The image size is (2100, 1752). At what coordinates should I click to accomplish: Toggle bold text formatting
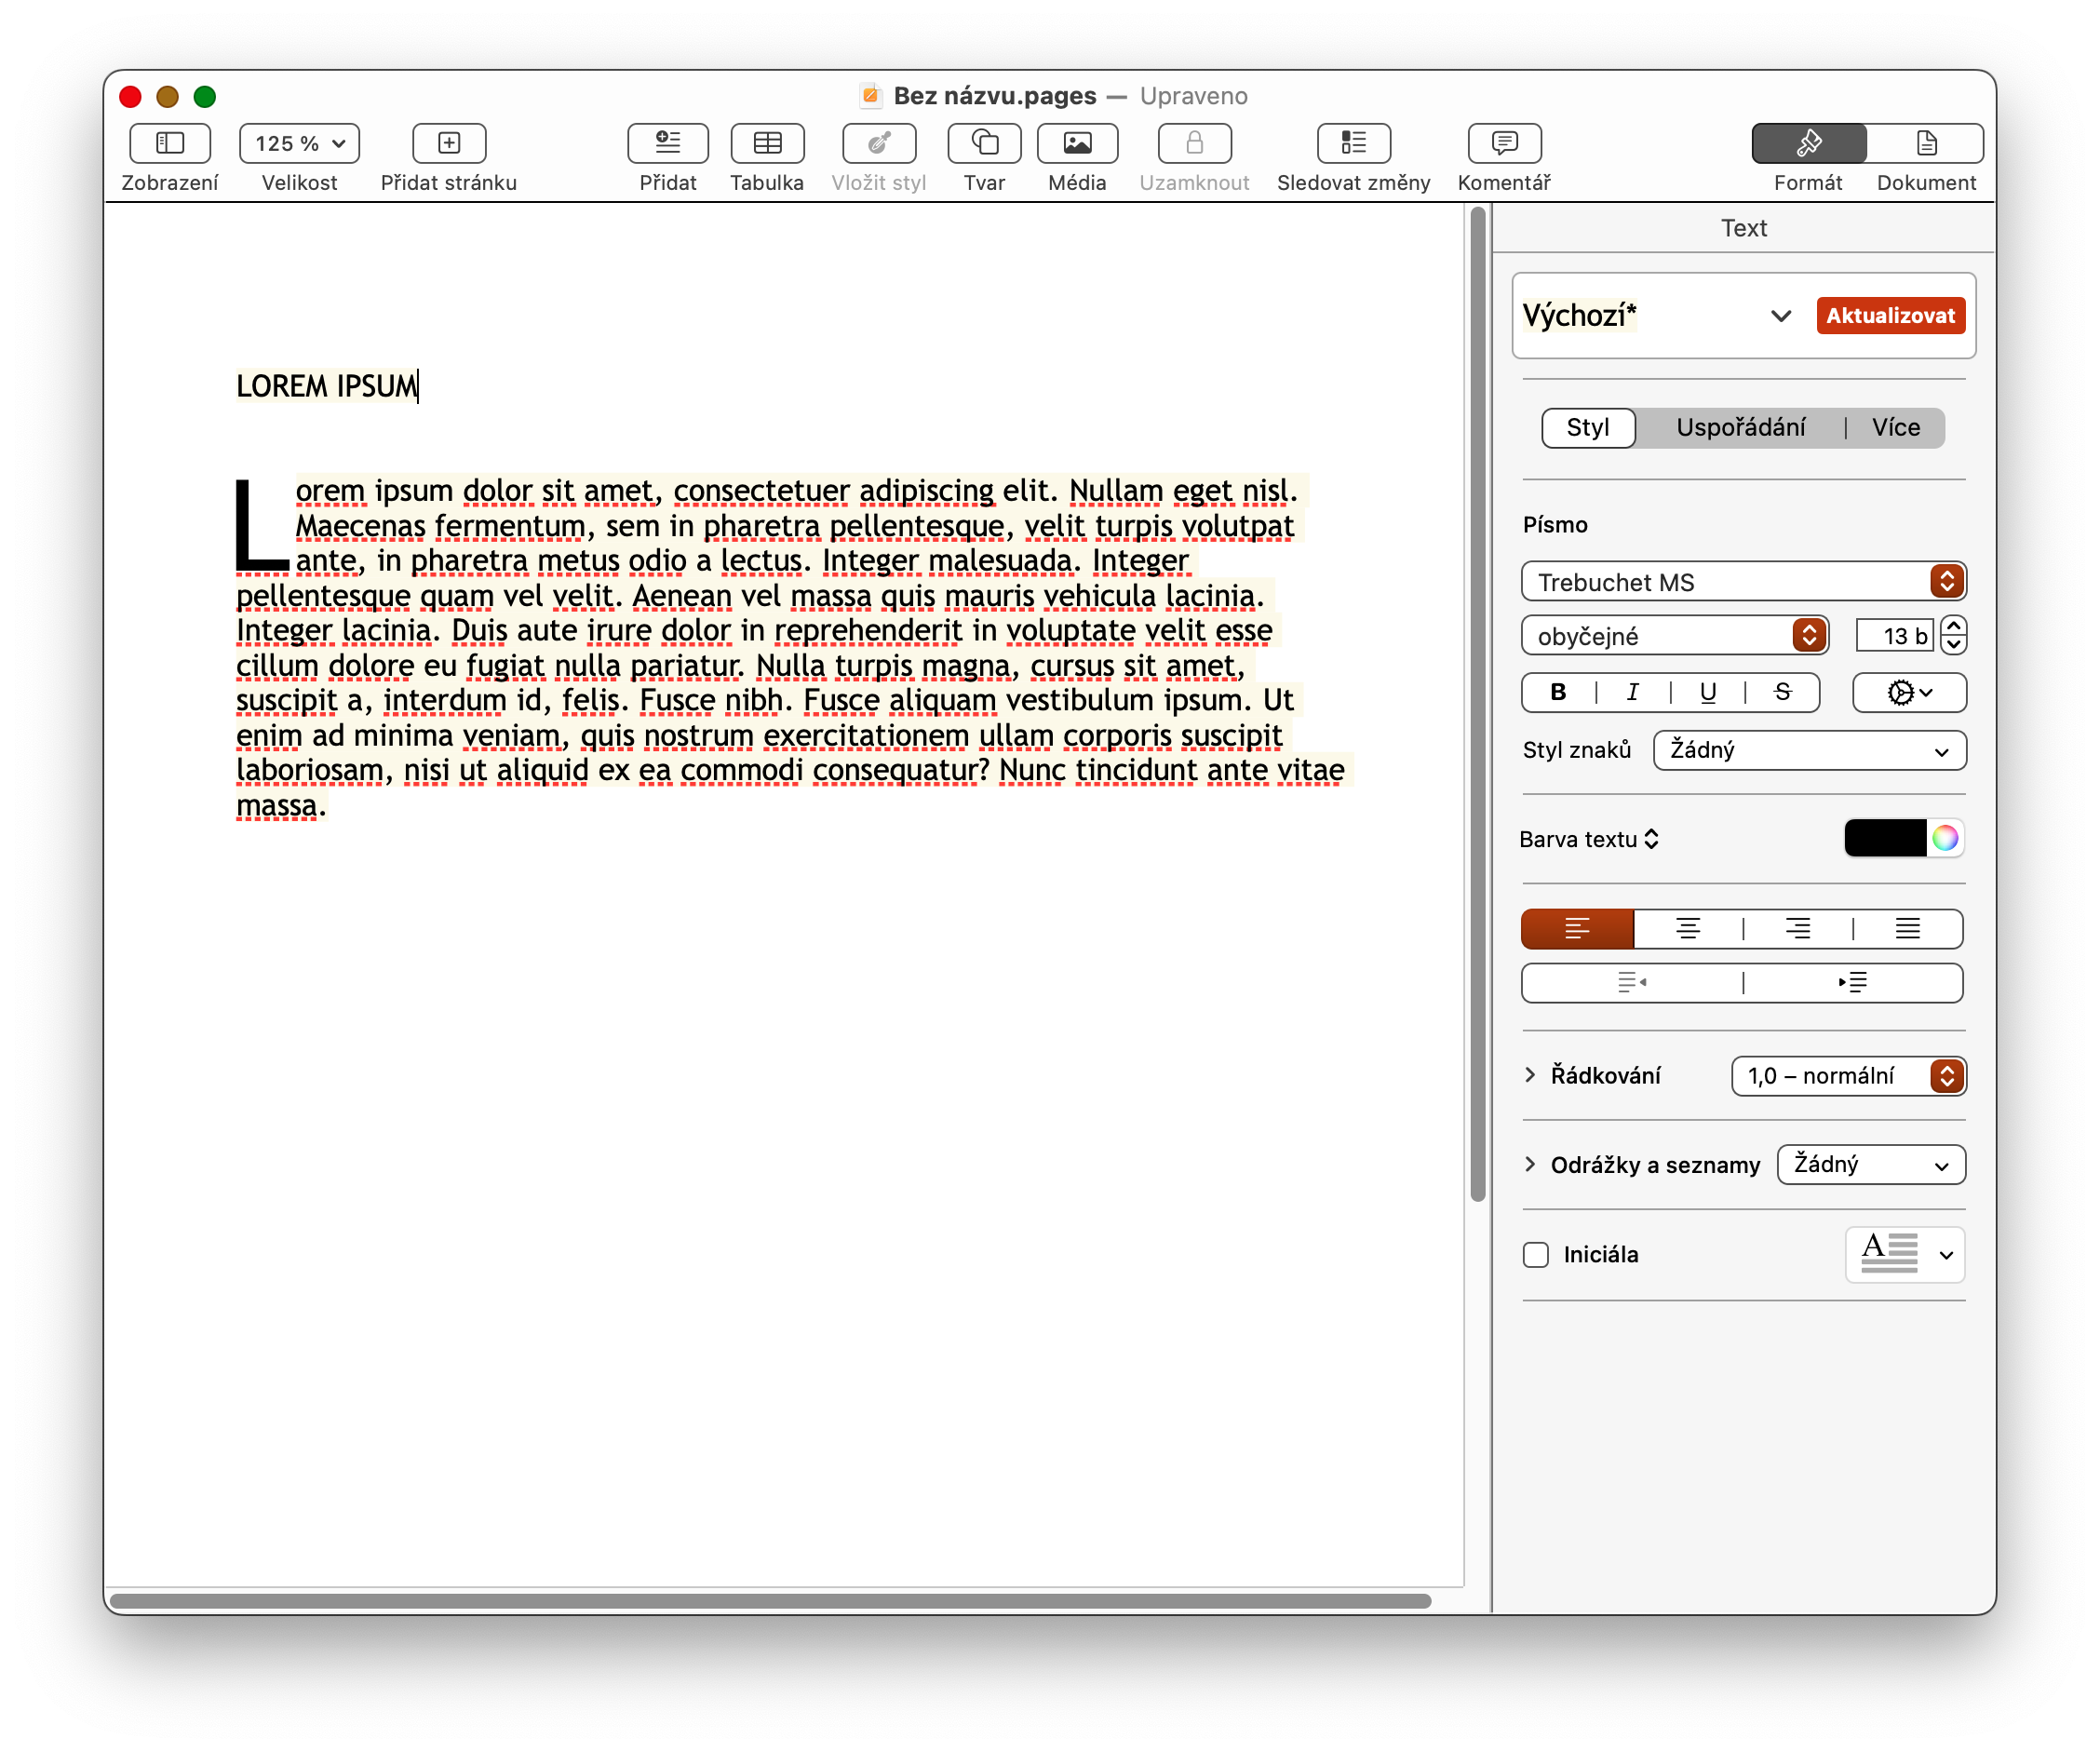click(1558, 692)
